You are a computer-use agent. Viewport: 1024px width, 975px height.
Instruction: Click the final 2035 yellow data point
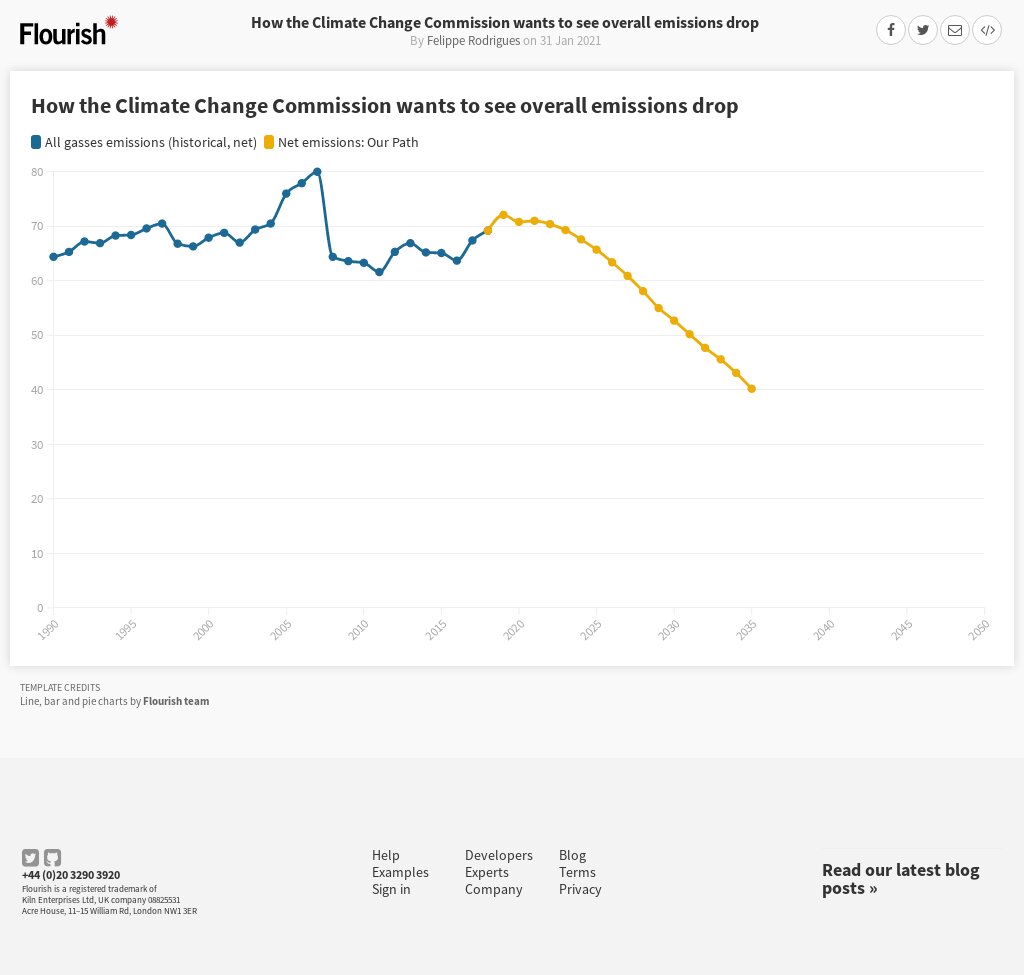(x=751, y=389)
